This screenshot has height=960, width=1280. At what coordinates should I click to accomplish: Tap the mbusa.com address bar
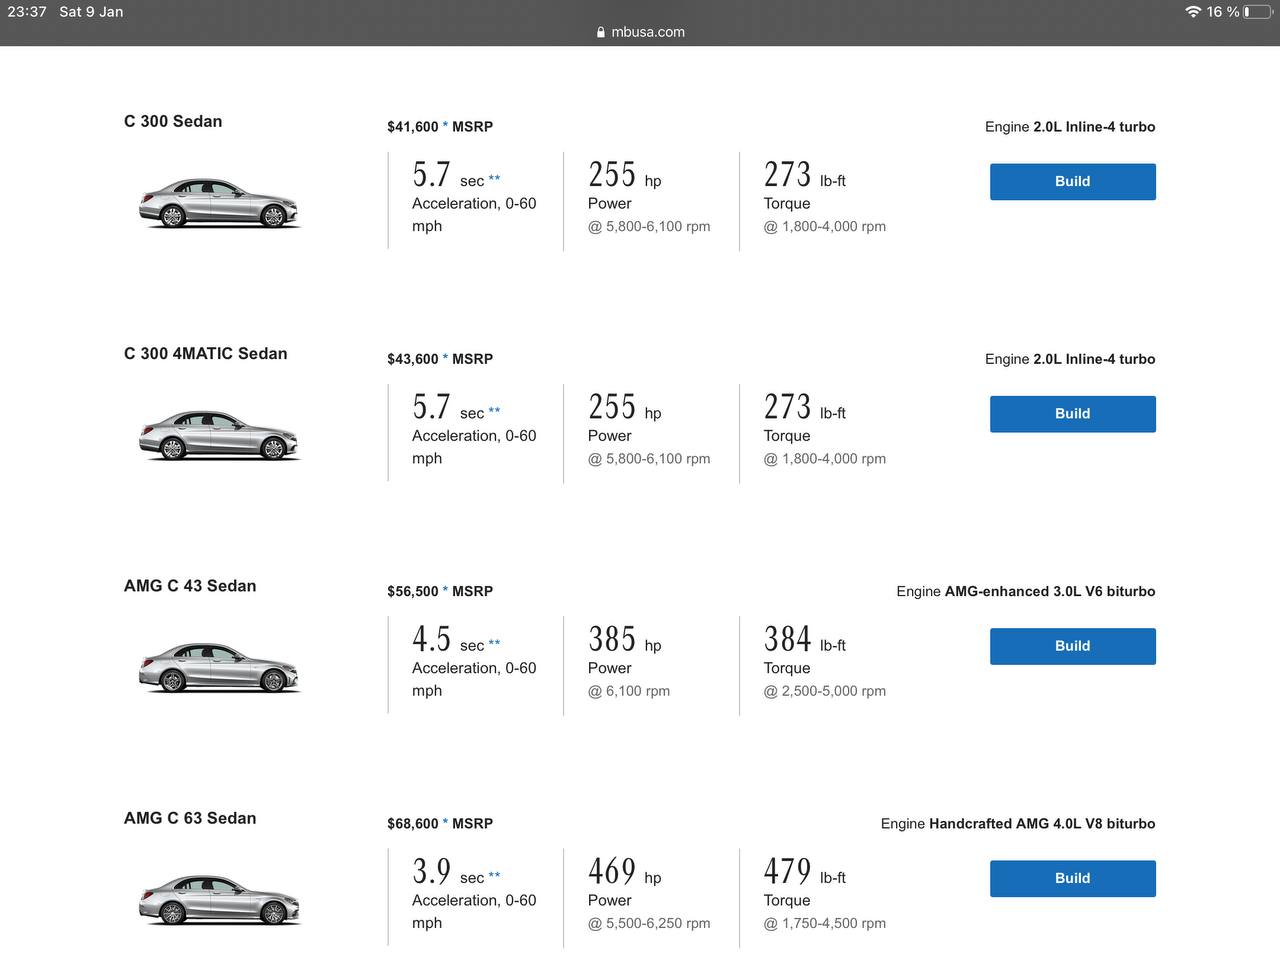[x=640, y=32]
